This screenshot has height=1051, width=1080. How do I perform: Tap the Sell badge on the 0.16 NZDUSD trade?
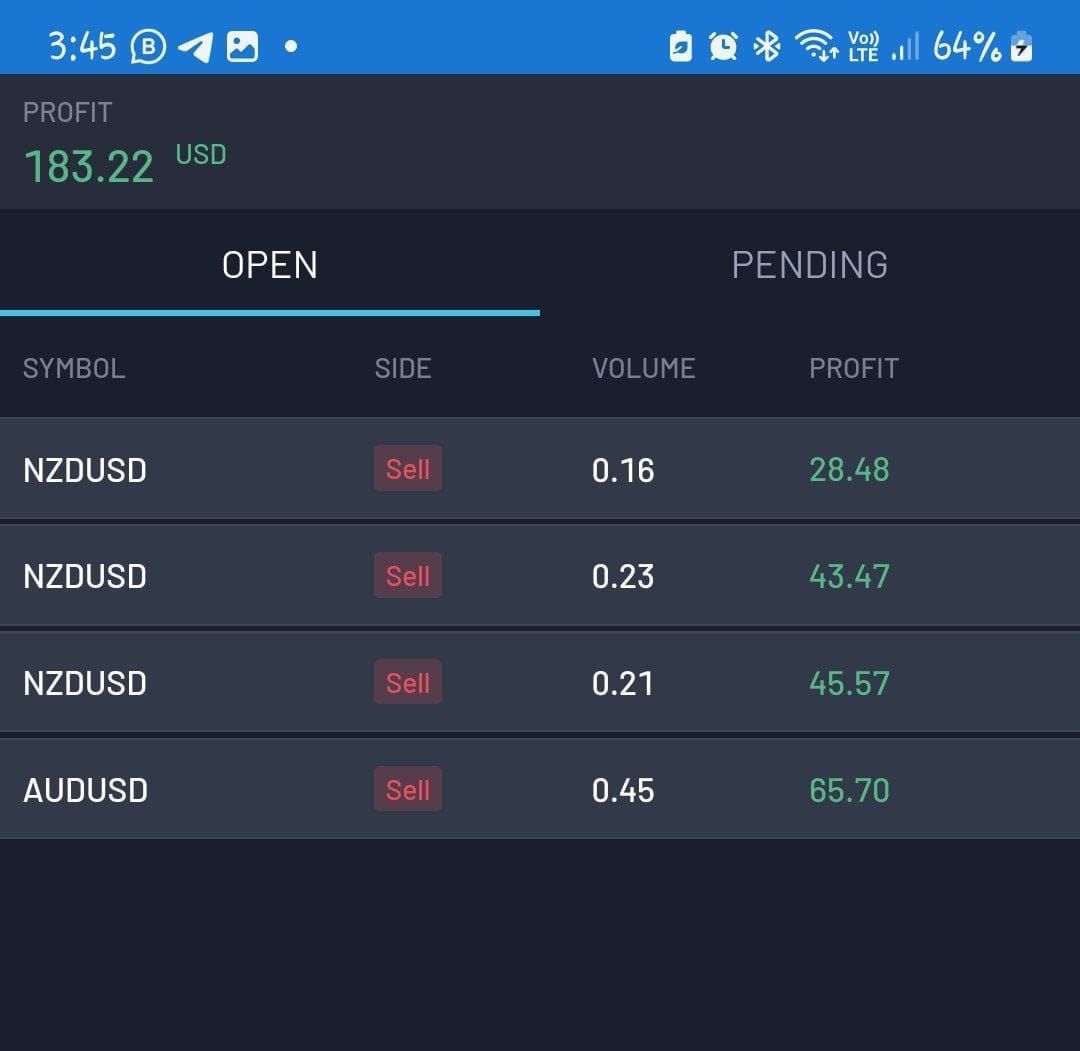(x=408, y=469)
